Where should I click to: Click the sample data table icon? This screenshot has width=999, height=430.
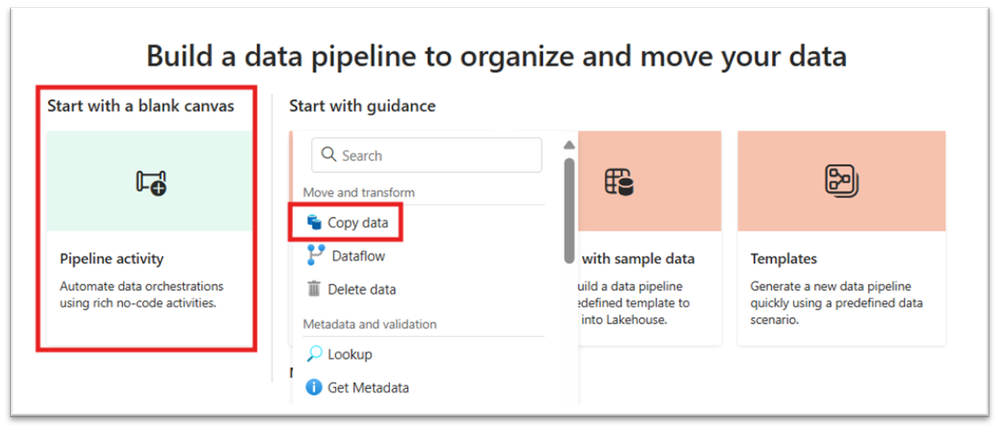[x=619, y=181]
